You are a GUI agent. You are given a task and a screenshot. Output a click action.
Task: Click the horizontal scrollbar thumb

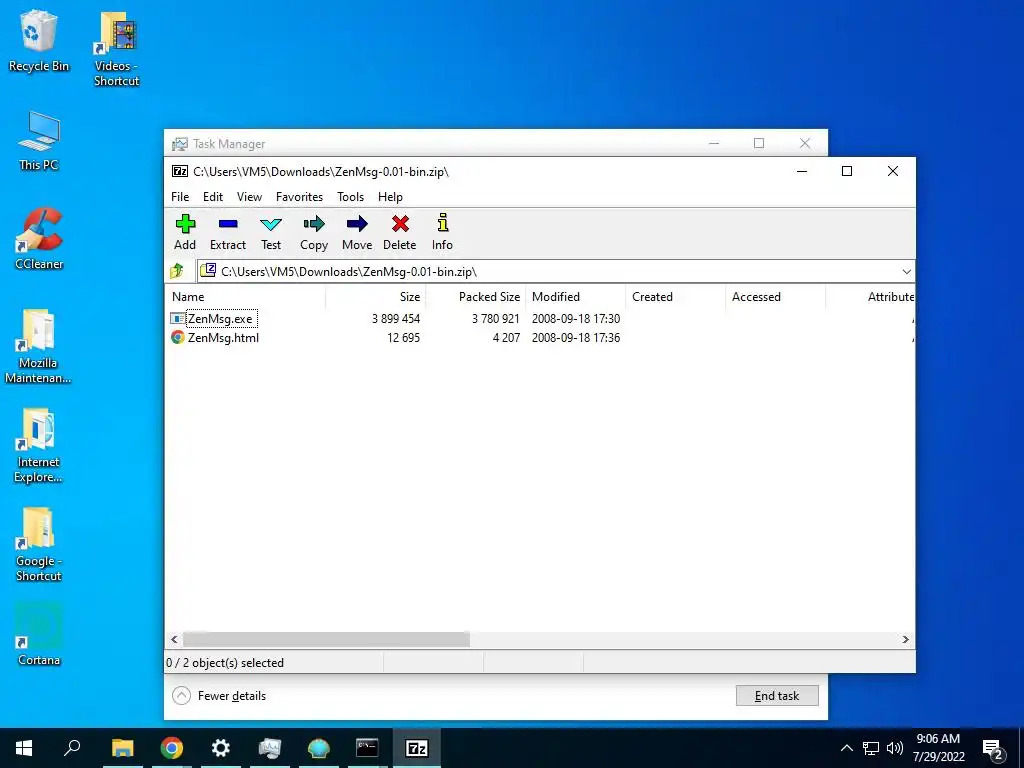pyautogui.click(x=326, y=639)
